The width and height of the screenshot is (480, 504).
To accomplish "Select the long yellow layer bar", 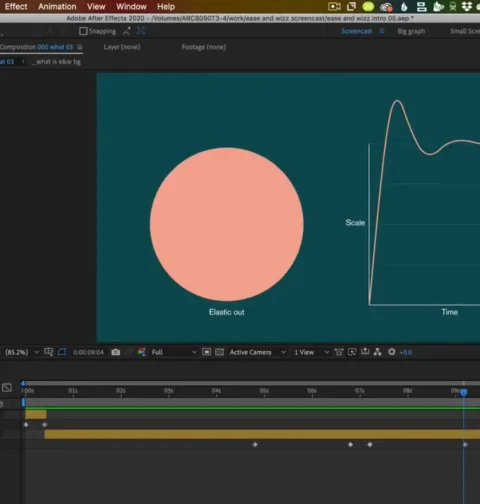I will point(262,434).
